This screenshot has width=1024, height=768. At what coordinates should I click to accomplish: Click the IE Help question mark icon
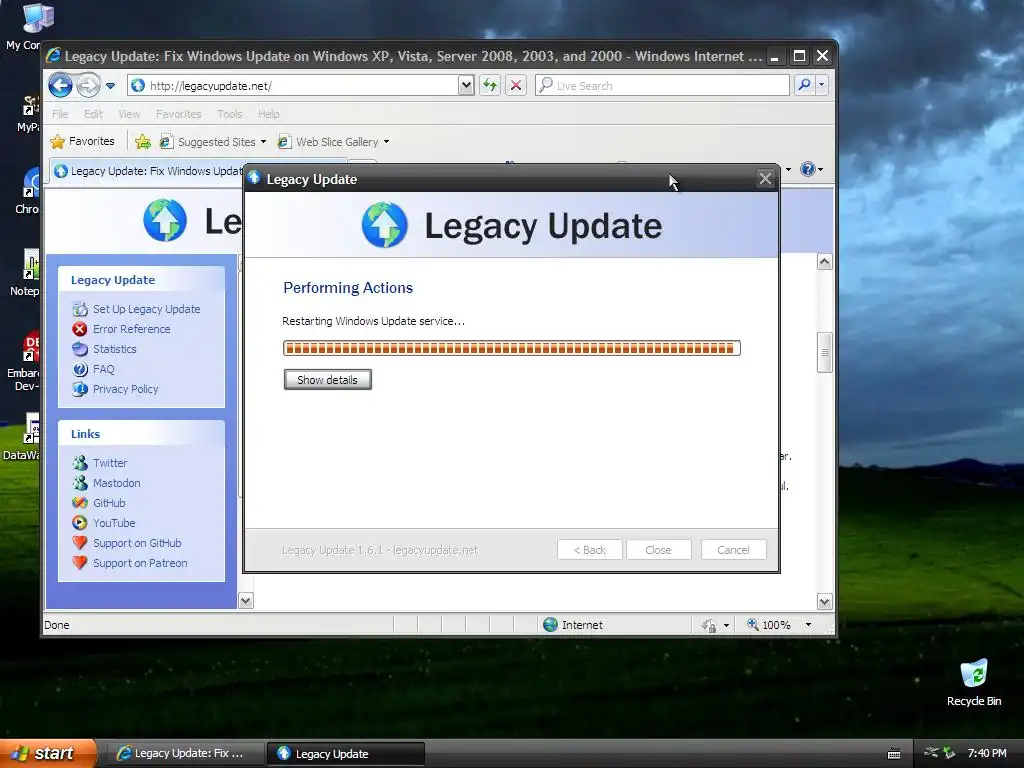point(808,169)
